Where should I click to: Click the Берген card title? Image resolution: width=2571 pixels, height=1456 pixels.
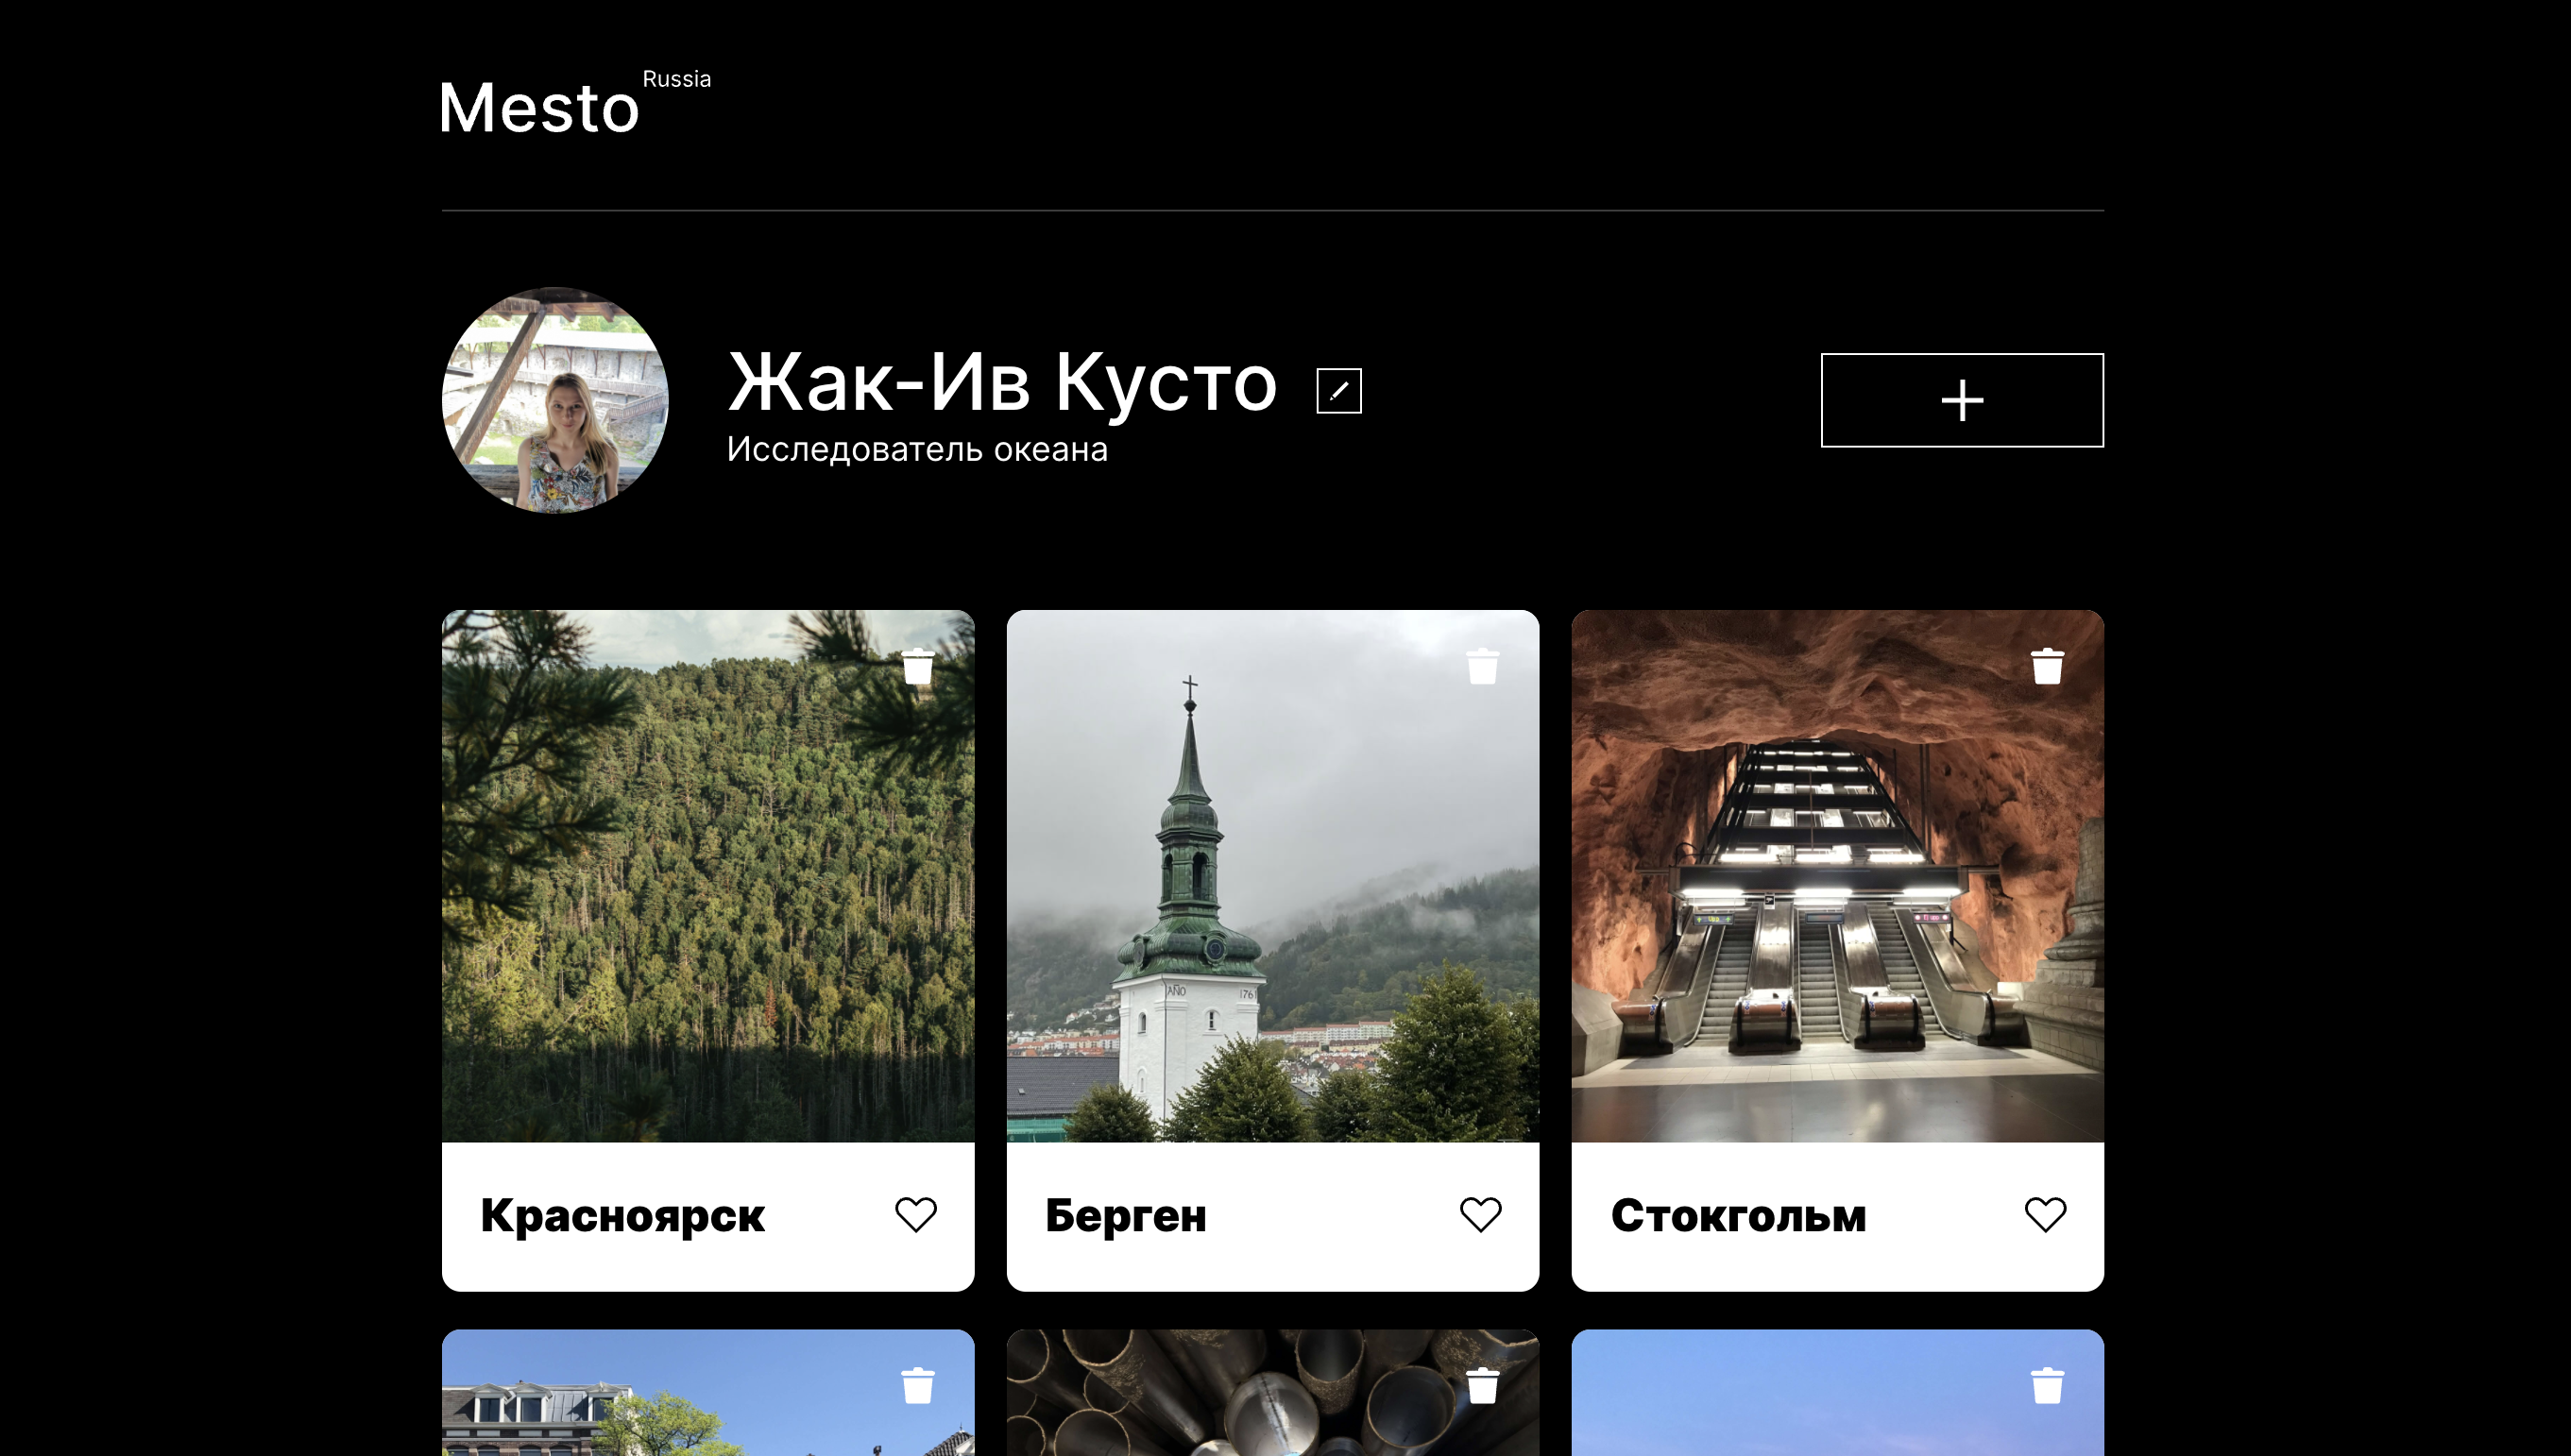pos(1126,1216)
